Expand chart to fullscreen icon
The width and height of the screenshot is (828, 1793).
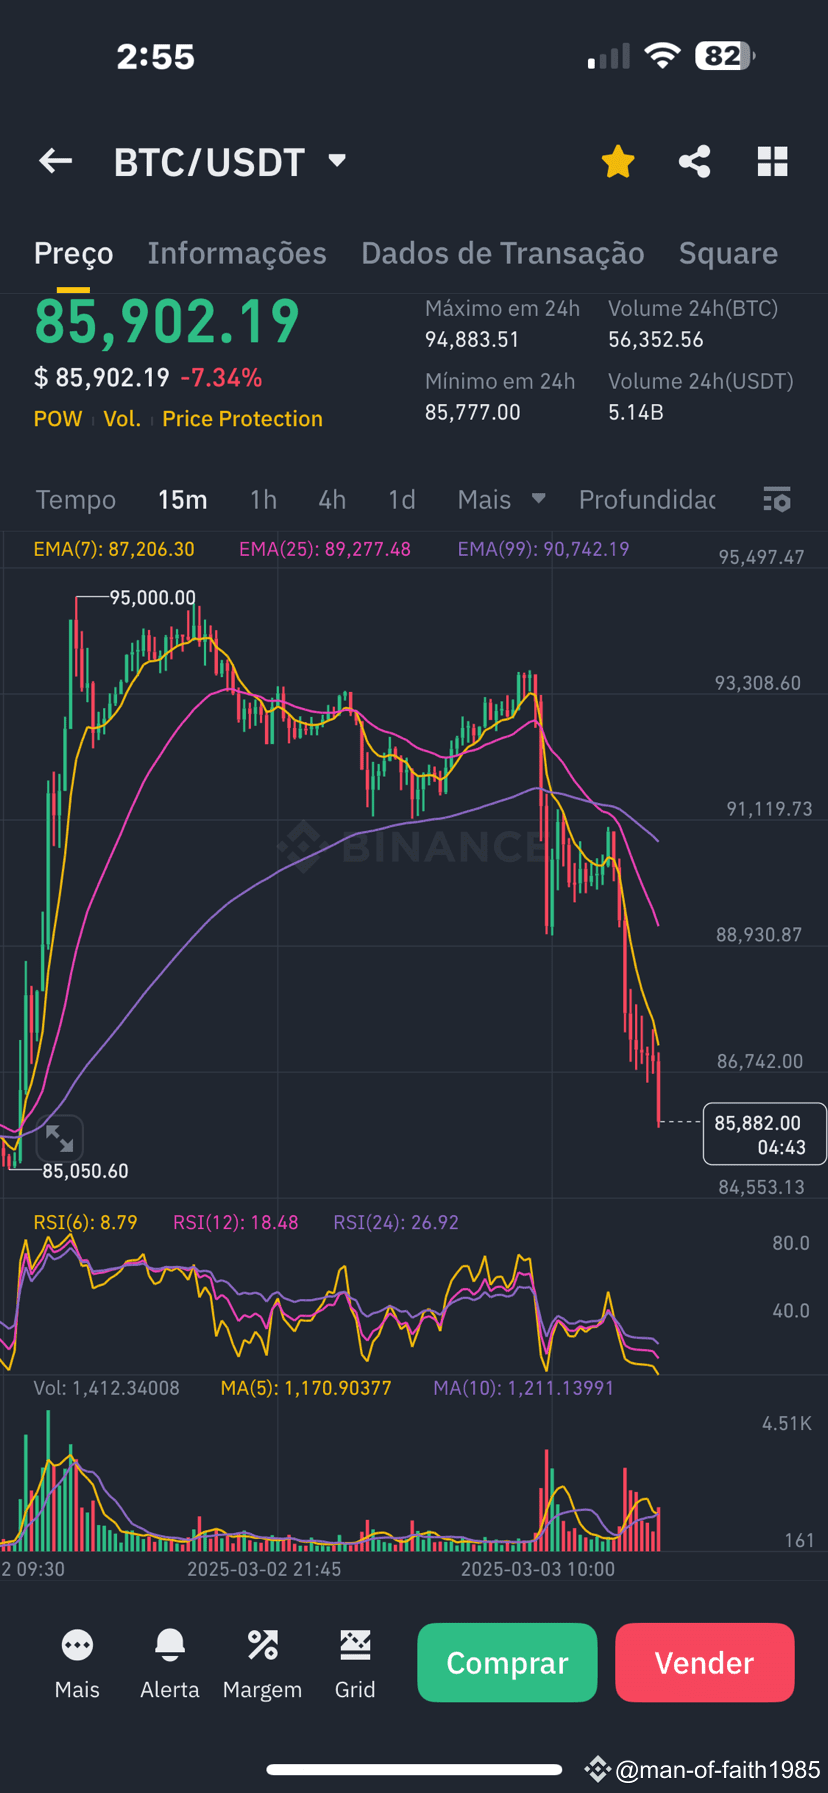click(59, 1138)
